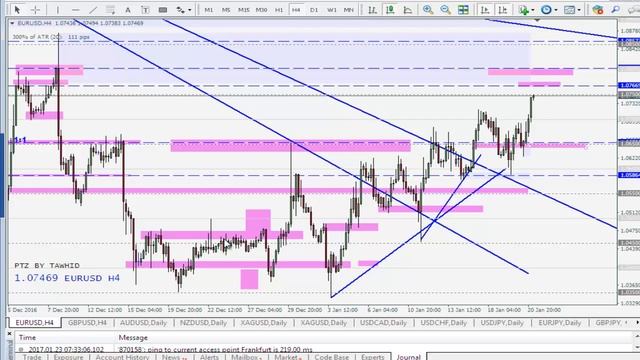Sort journal by Time column

[65, 338]
